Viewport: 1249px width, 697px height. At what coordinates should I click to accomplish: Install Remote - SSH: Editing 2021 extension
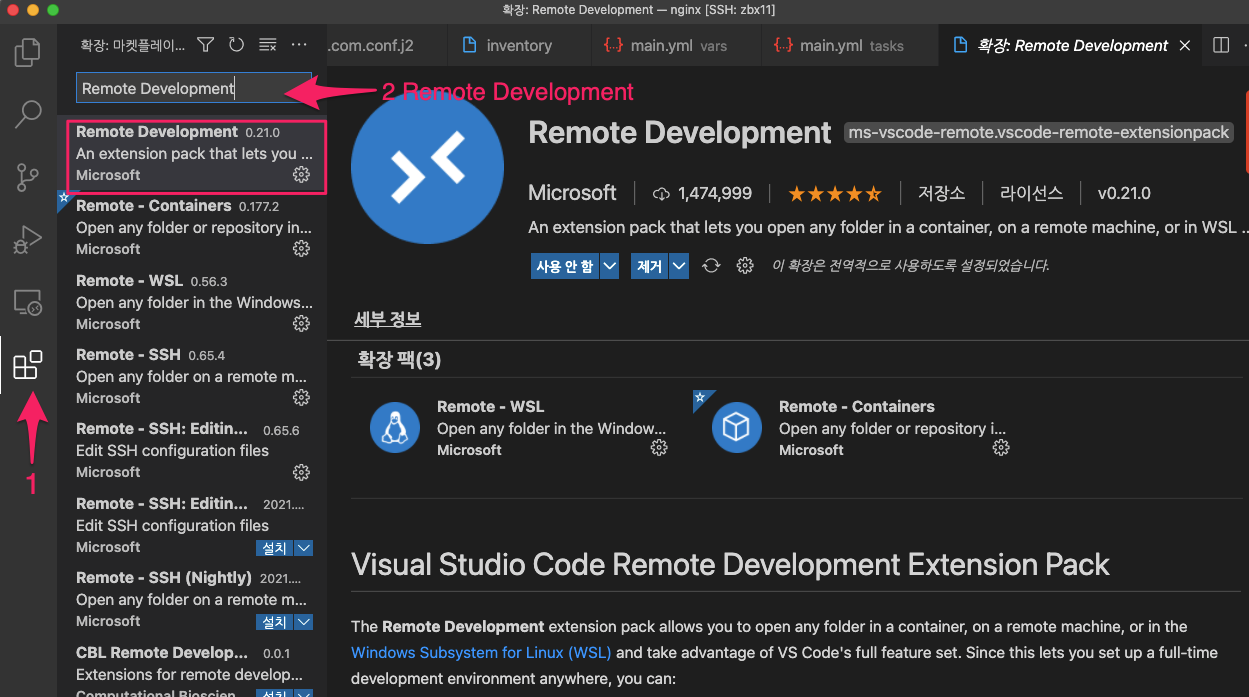pos(275,548)
